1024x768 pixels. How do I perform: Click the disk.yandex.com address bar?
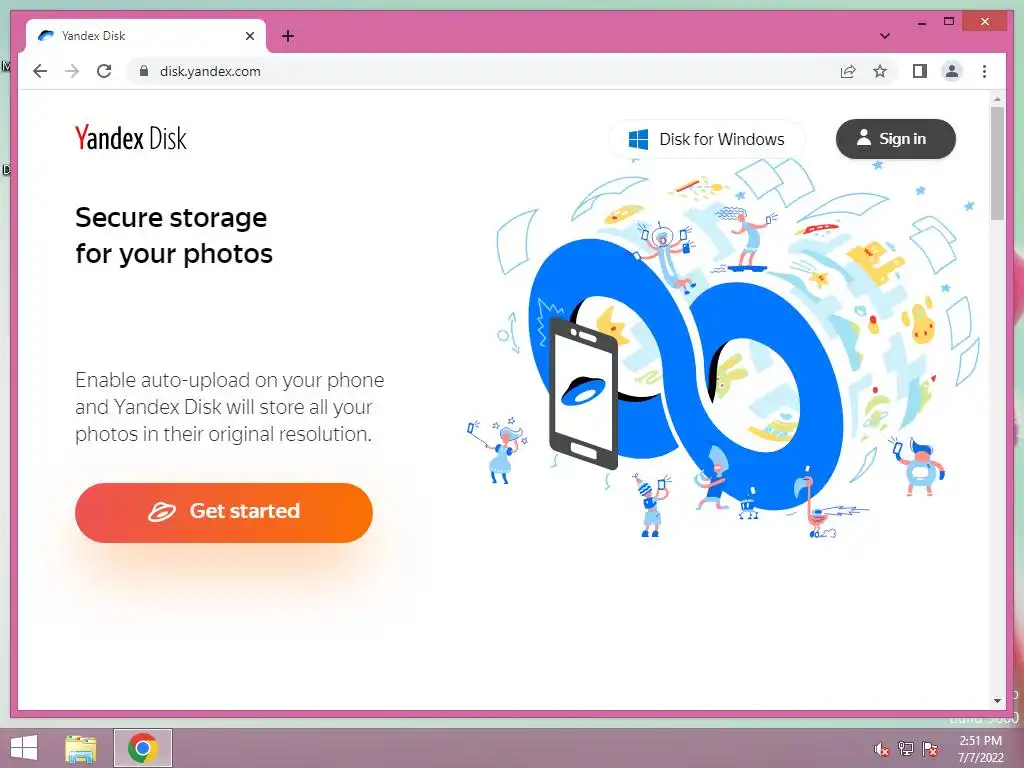(483, 71)
